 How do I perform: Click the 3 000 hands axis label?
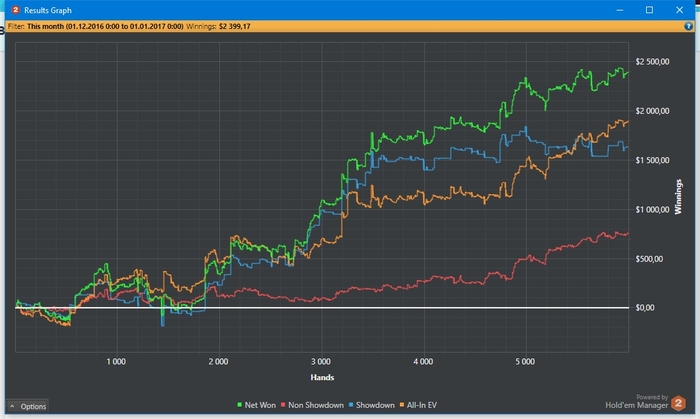[x=321, y=361]
